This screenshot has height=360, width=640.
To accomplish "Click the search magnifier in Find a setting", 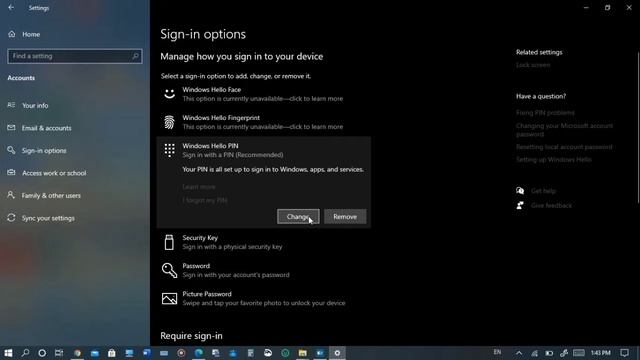I will 136,56.
